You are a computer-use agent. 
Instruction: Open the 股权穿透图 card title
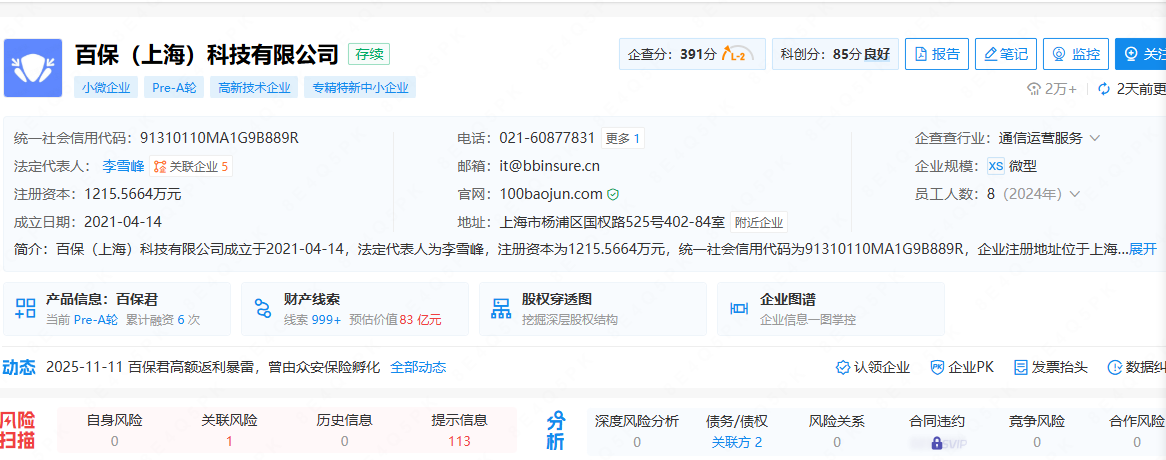(557, 299)
